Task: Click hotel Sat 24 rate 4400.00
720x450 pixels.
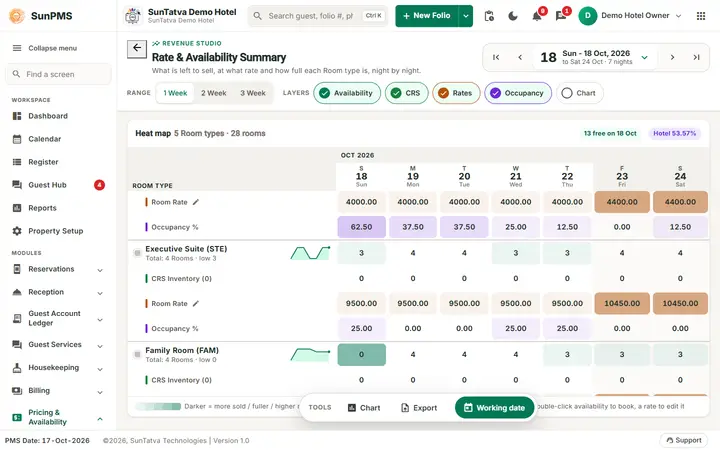Action: click(x=680, y=202)
